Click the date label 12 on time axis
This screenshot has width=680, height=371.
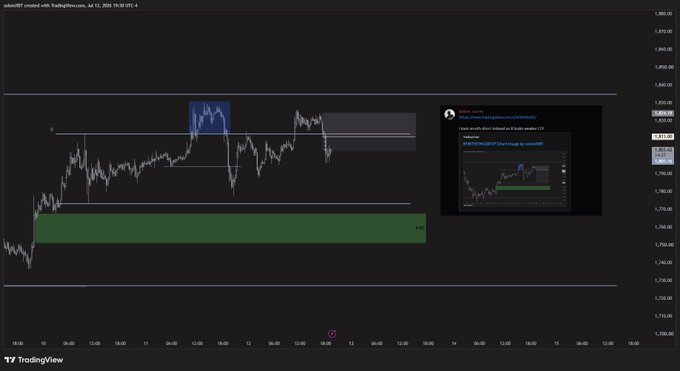coord(248,343)
